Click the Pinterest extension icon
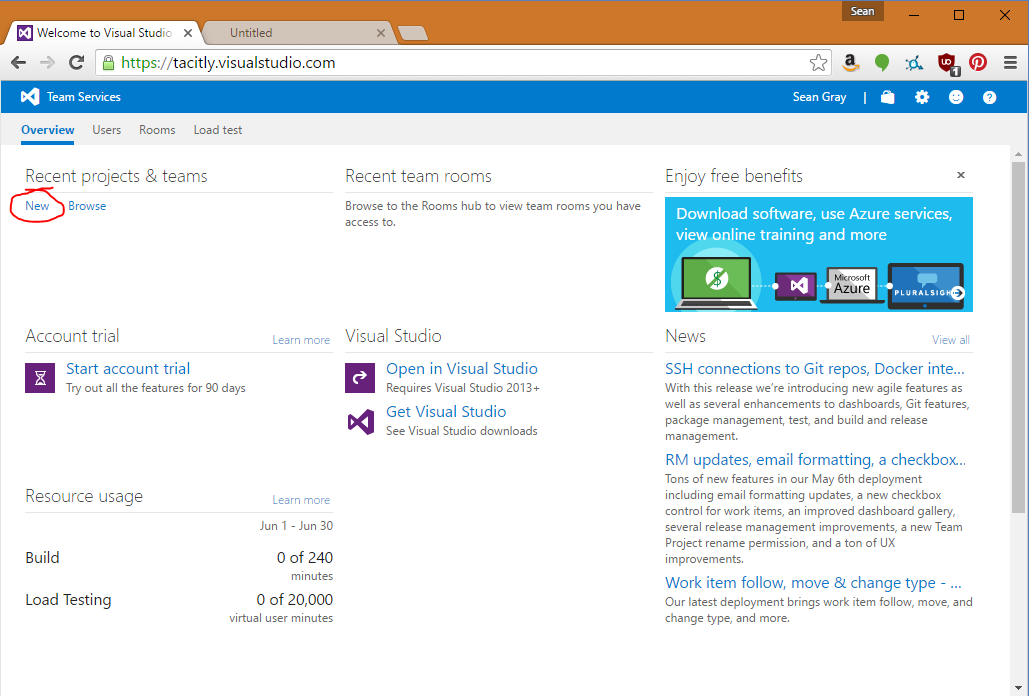1029x696 pixels. click(x=978, y=63)
